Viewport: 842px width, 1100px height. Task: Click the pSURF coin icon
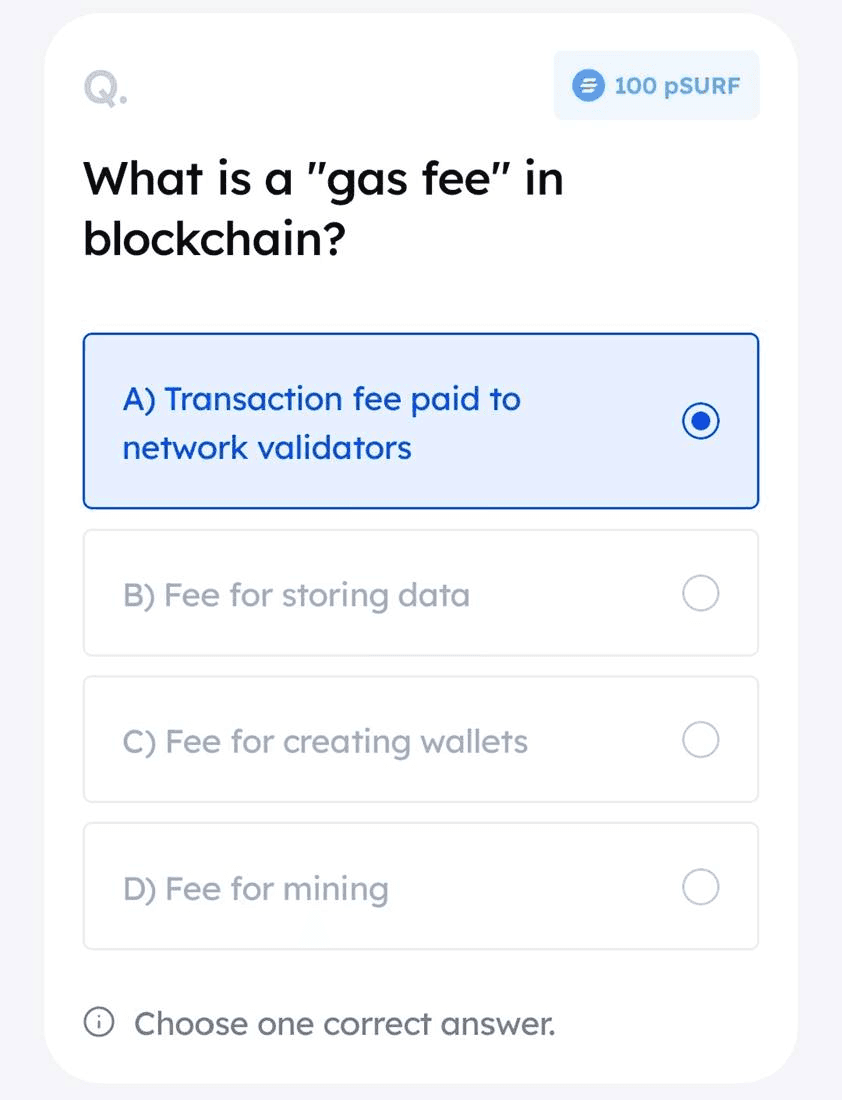coord(588,86)
